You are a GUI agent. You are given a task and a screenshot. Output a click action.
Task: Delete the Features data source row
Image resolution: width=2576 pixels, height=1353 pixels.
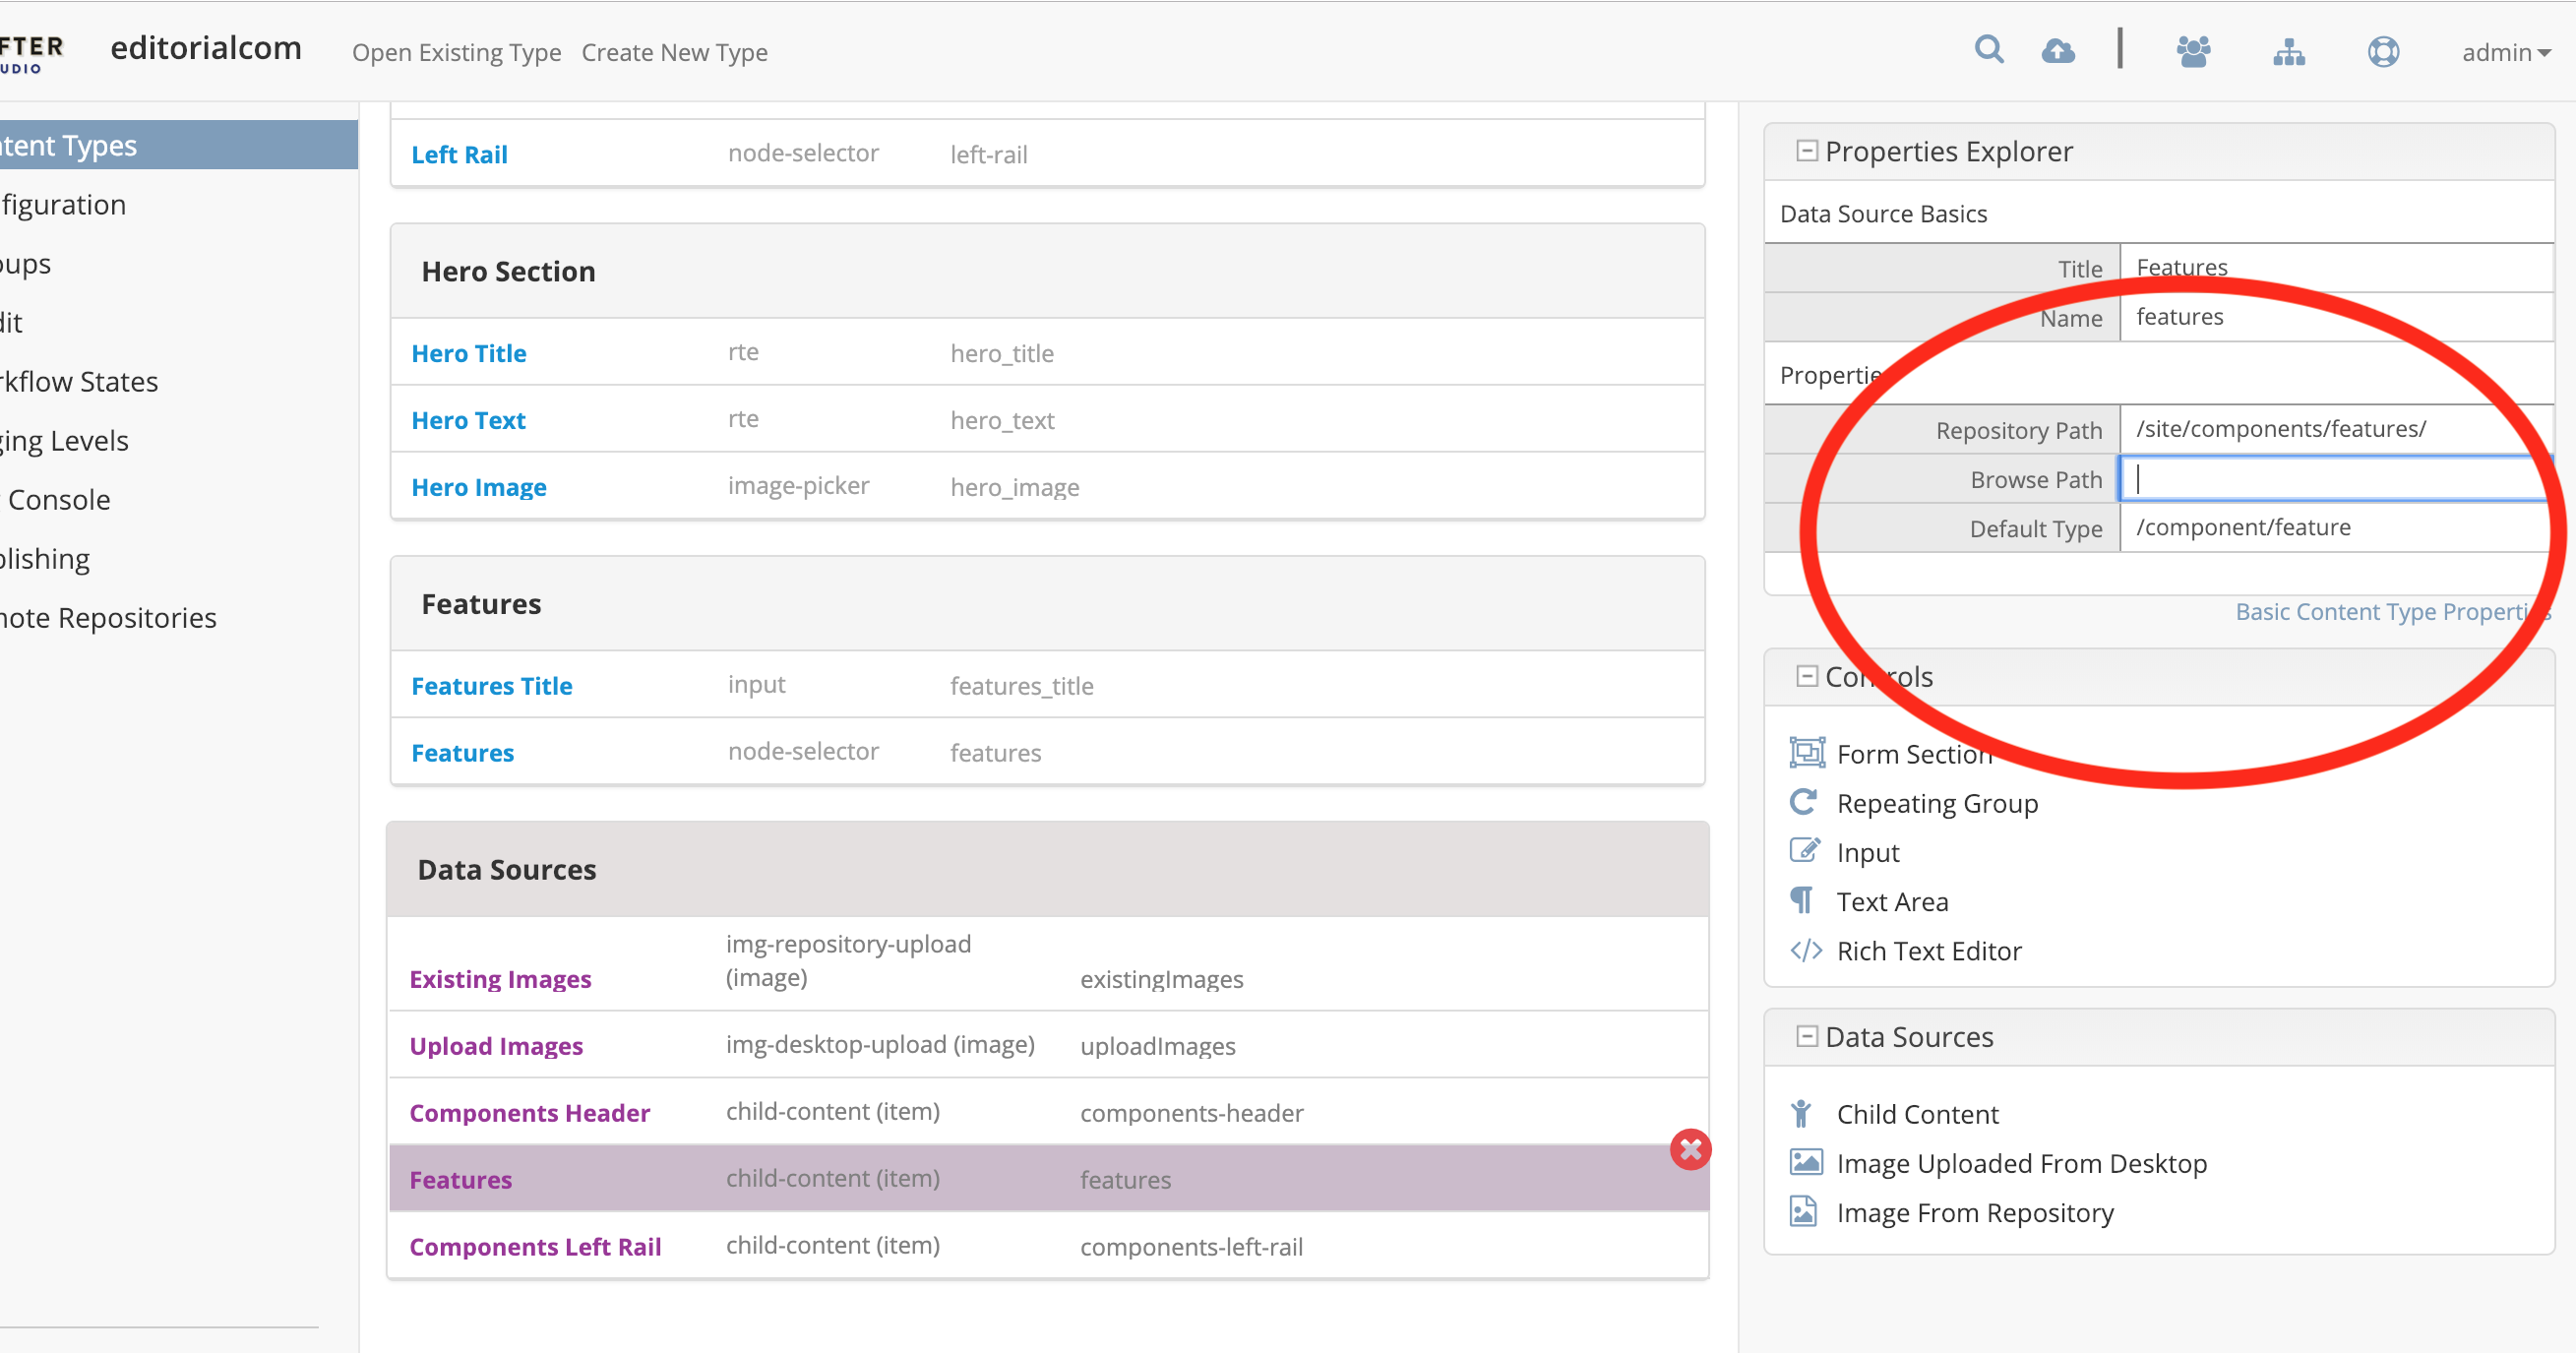tap(1690, 1150)
